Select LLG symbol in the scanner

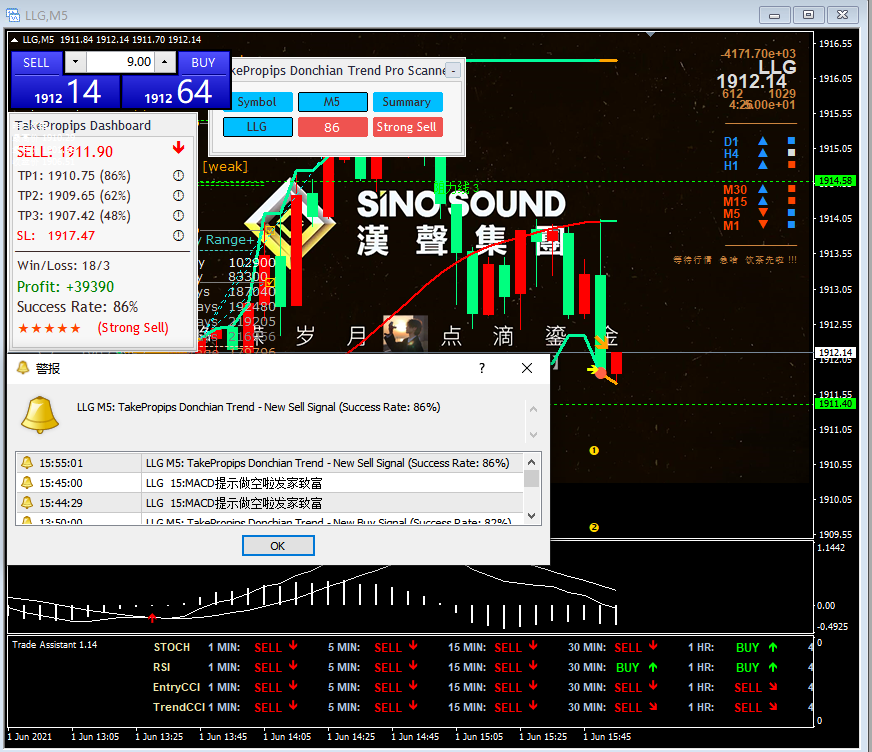point(257,127)
